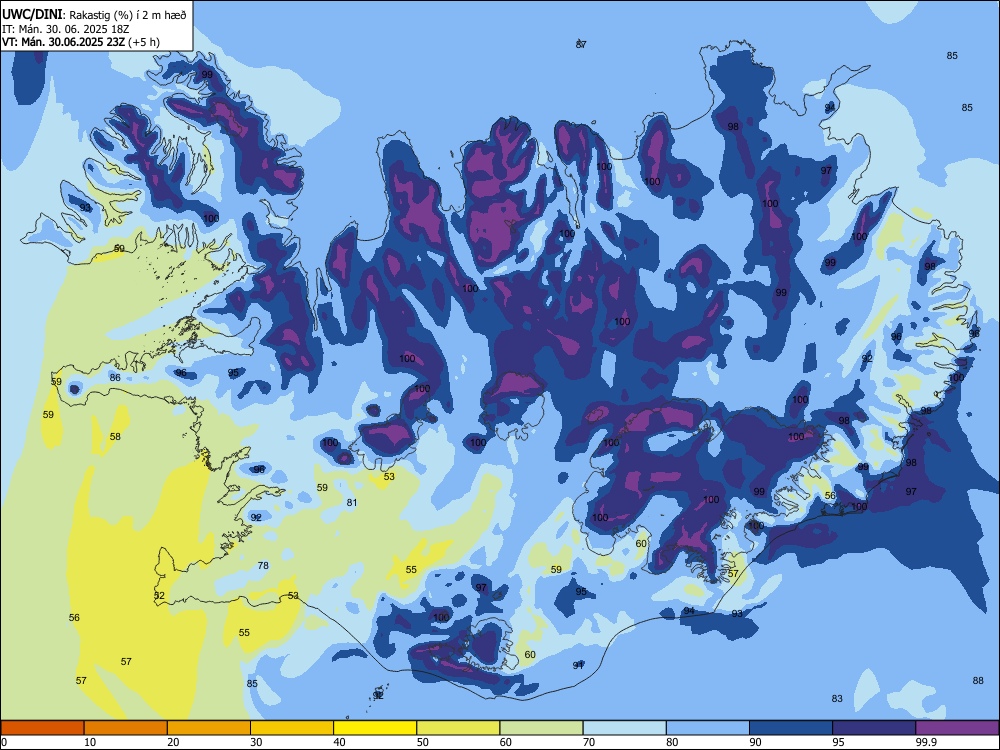Click the humidity value '88' on the map
The width and height of the screenshot is (1000, 750).
(x=978, y=680)
